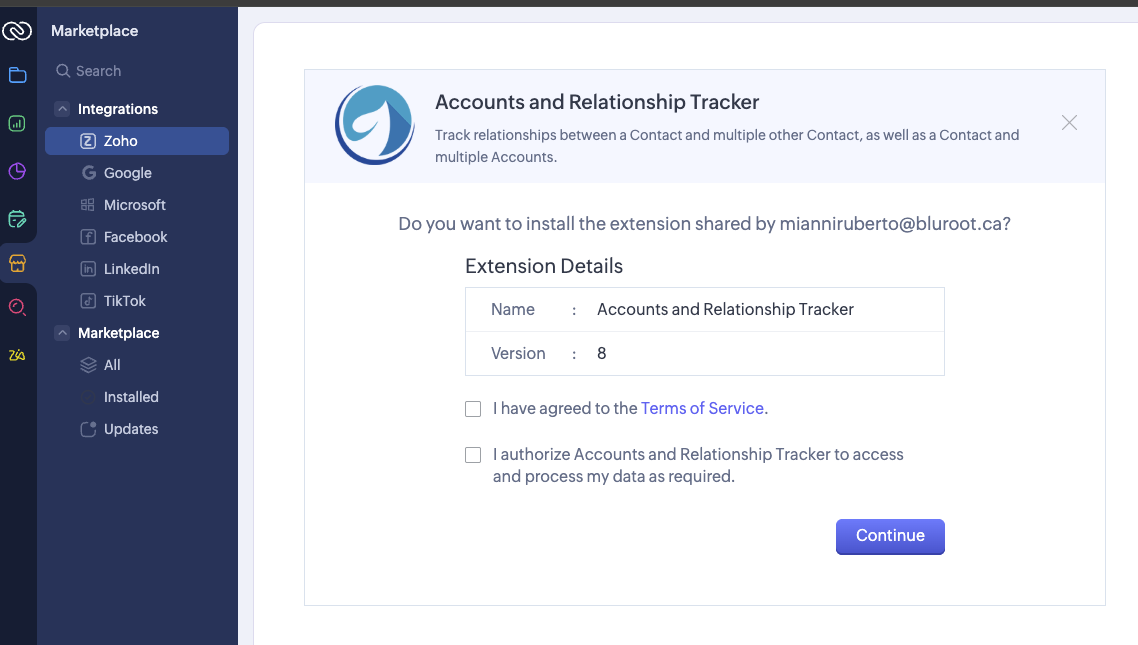Close the extension install dialog
The height and width of the screenshot is (645, 1138).
(1069, 123)
